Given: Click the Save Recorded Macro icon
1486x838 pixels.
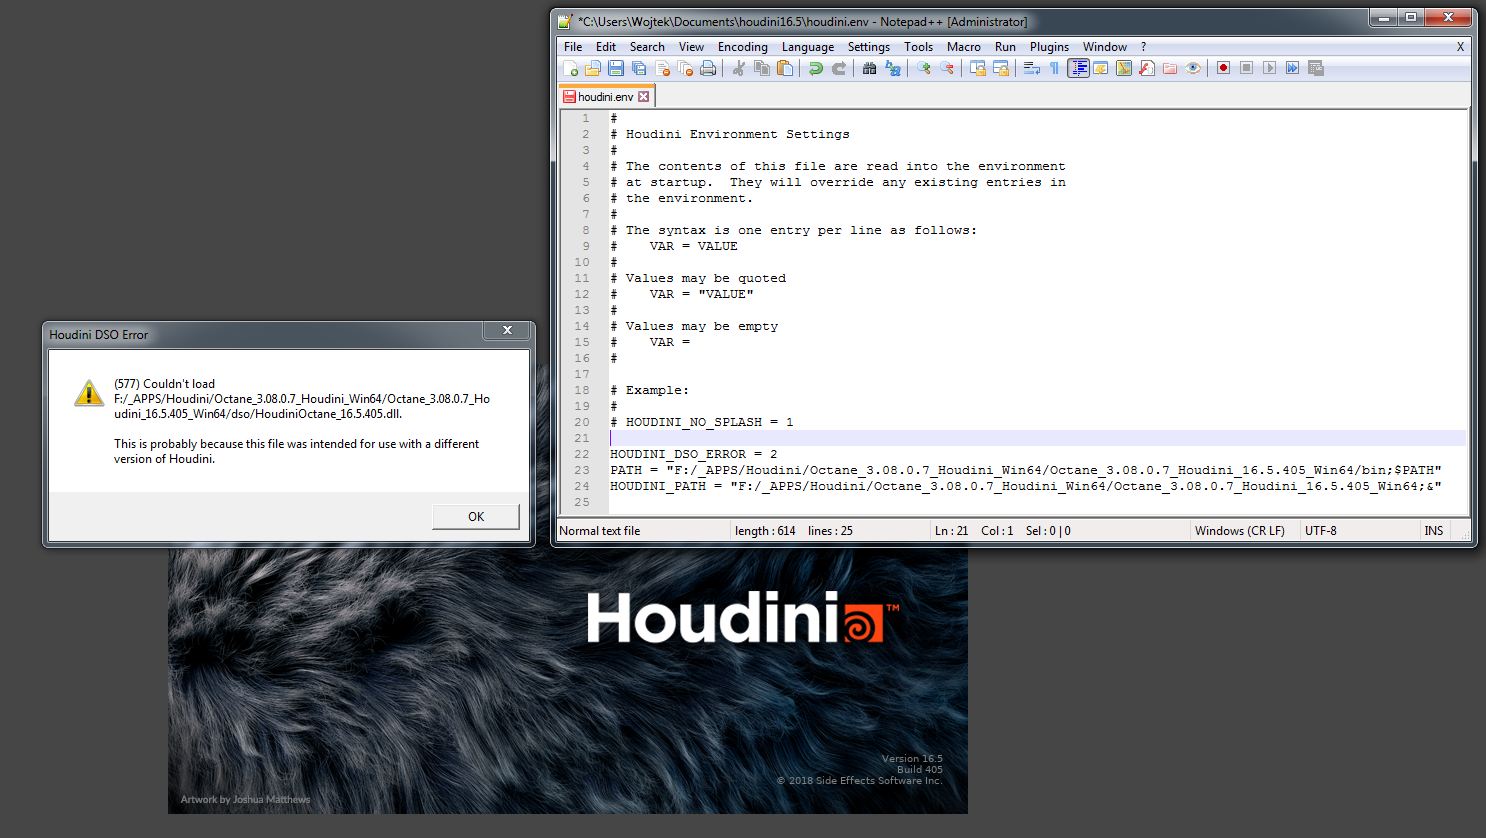Looking at the screenshot, I should point(1316,68).
